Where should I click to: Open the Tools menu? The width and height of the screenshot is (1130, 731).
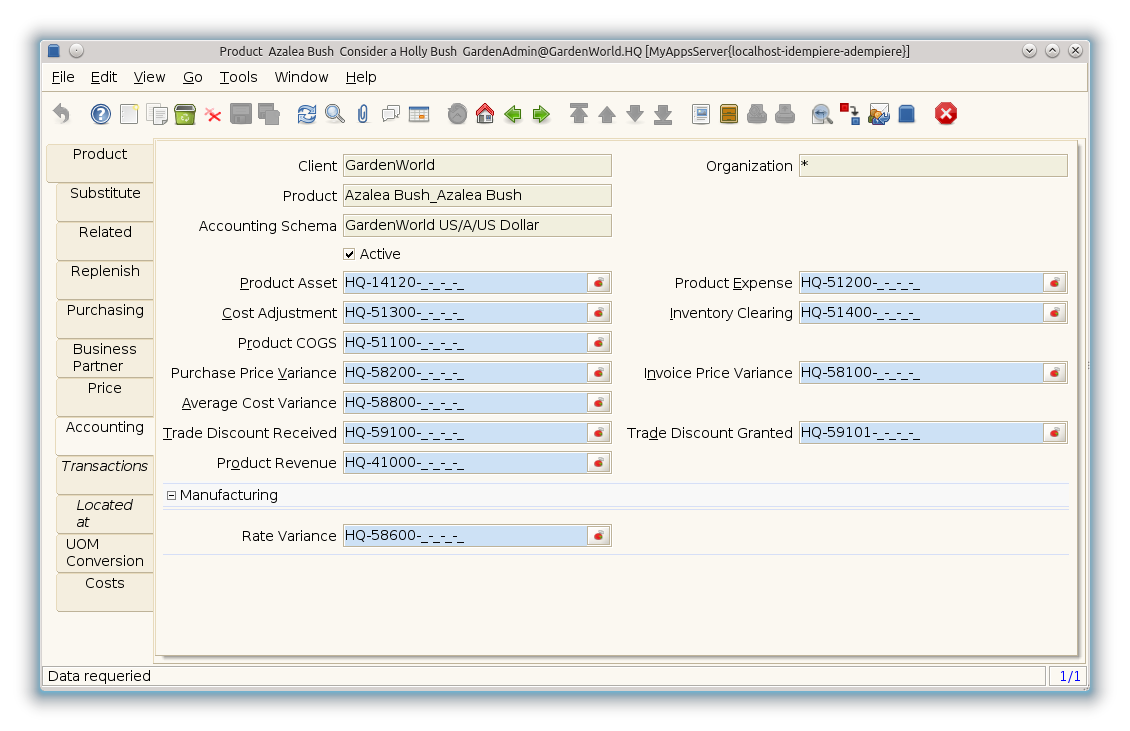(x=238, y=77)
